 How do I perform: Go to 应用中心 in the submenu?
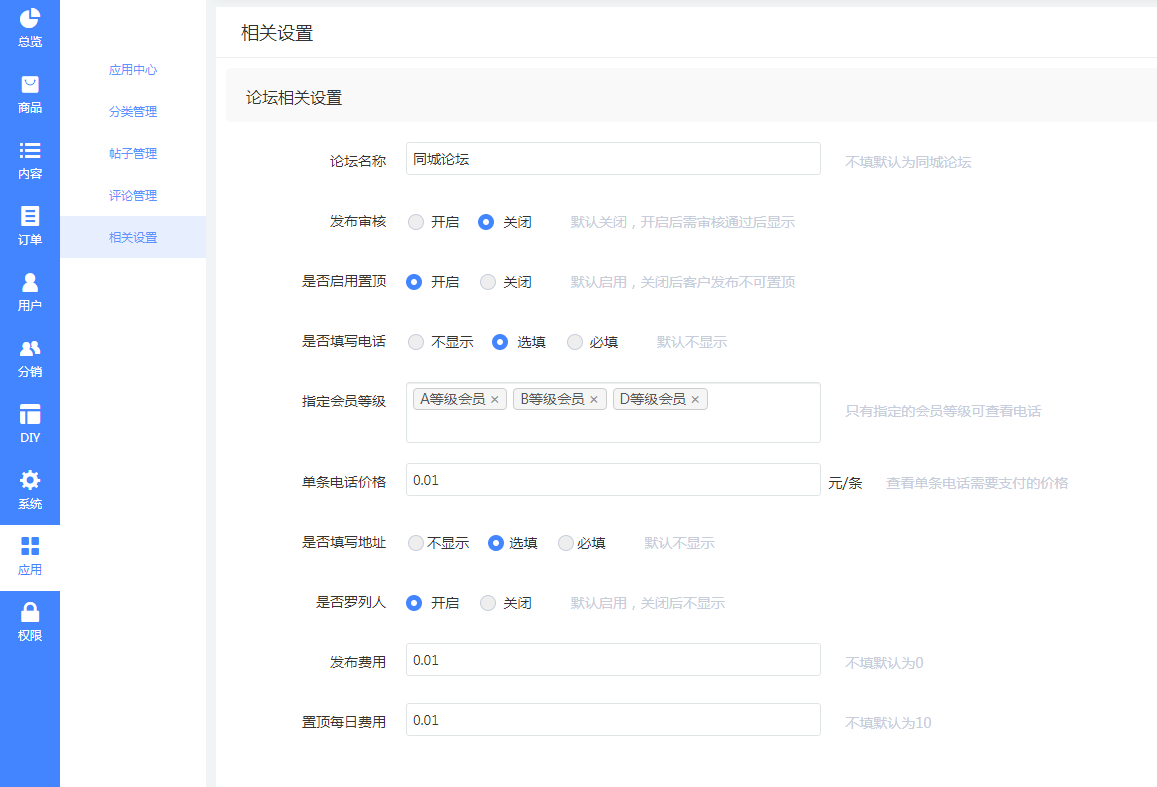(x=133, y=69)
